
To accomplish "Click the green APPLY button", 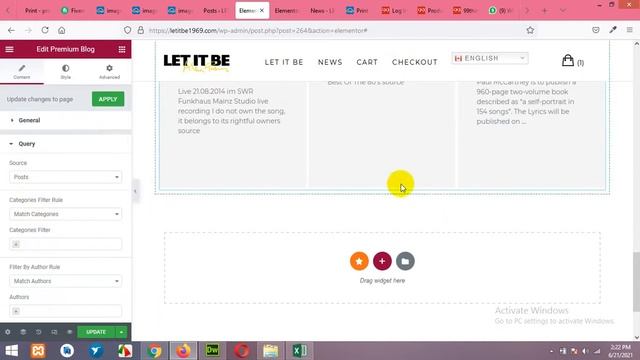I will (x=108, y=99).
